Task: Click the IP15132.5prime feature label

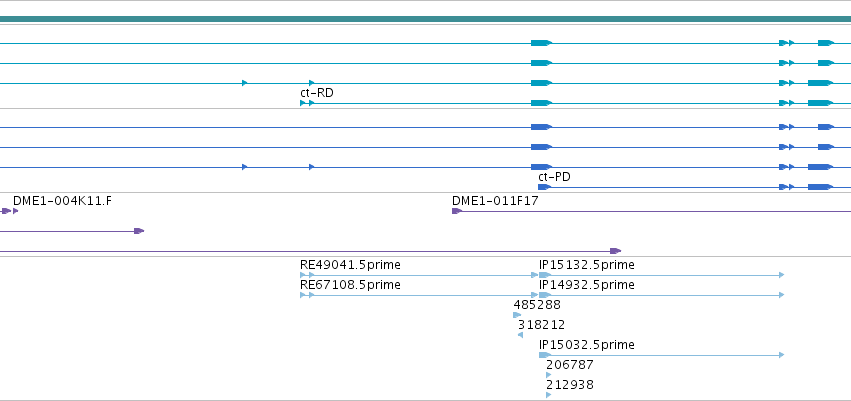Action: tap(587, 265)
